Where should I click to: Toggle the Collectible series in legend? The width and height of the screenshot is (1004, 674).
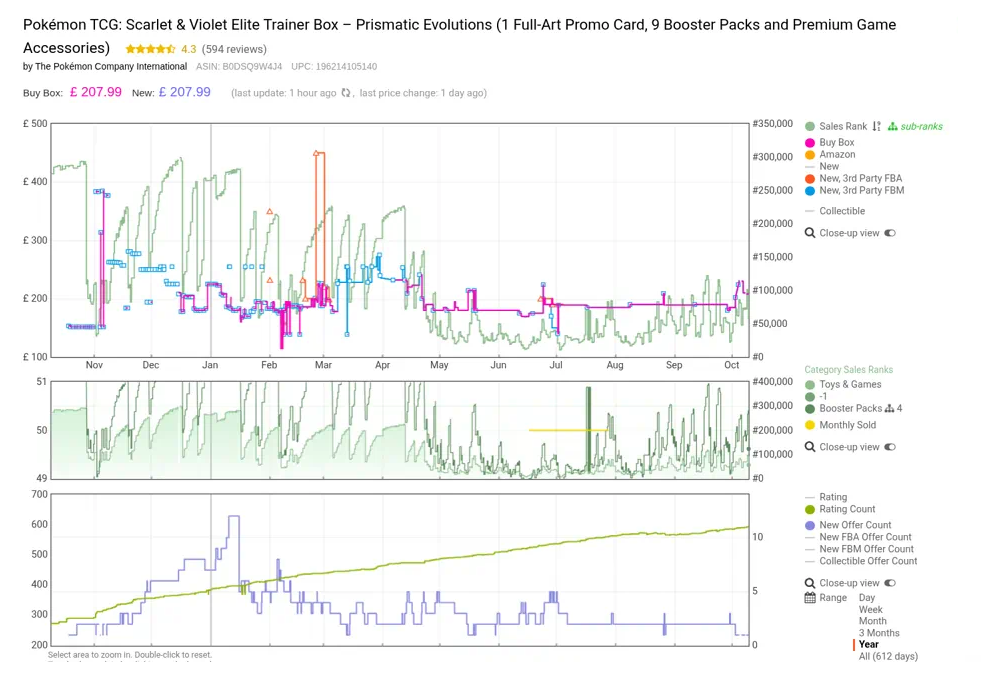835,211
